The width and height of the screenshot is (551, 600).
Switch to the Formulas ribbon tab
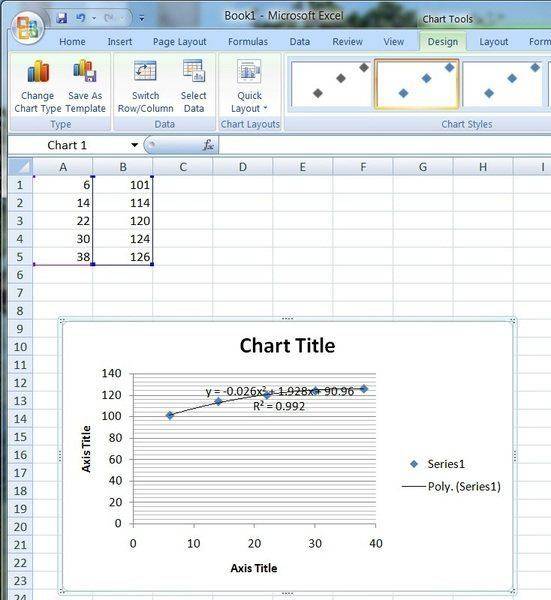[248, 42]
